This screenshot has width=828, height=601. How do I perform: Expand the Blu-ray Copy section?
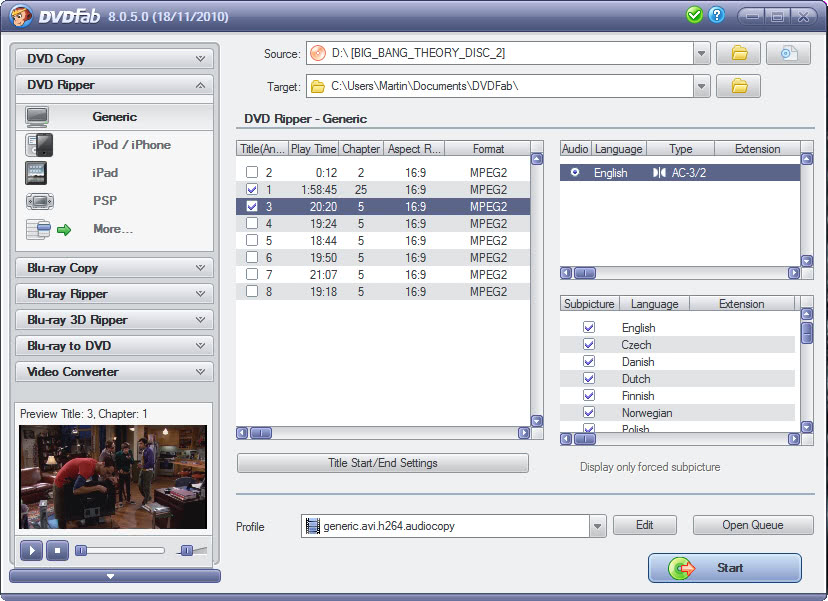point(115,268)
